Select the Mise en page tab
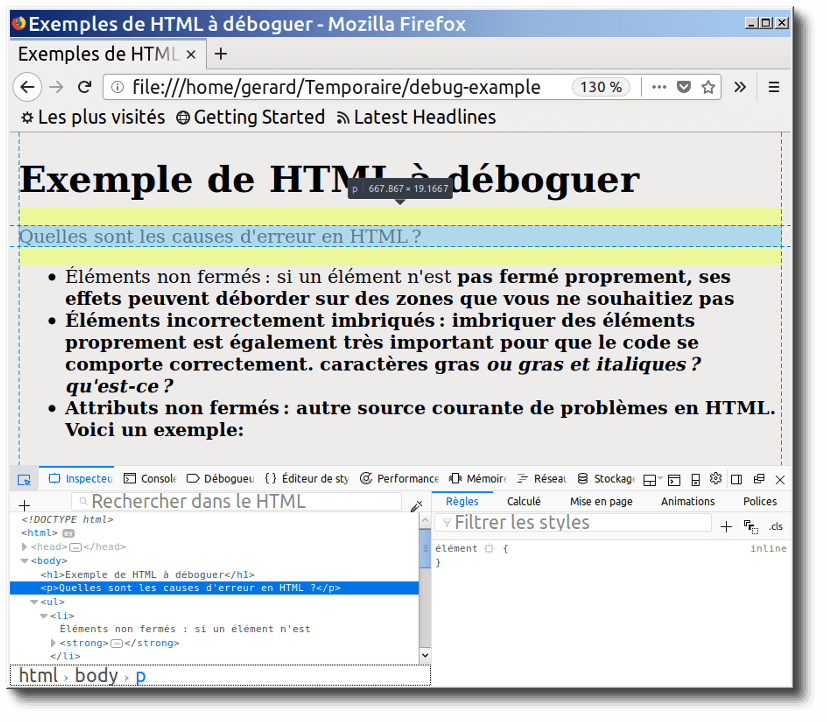The image size is (827, 722). click(x=601, y=502)
